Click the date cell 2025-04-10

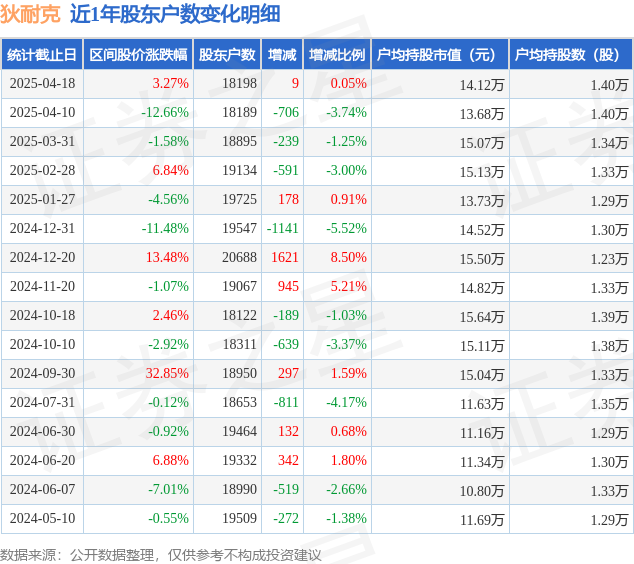[x=42, y=112]
